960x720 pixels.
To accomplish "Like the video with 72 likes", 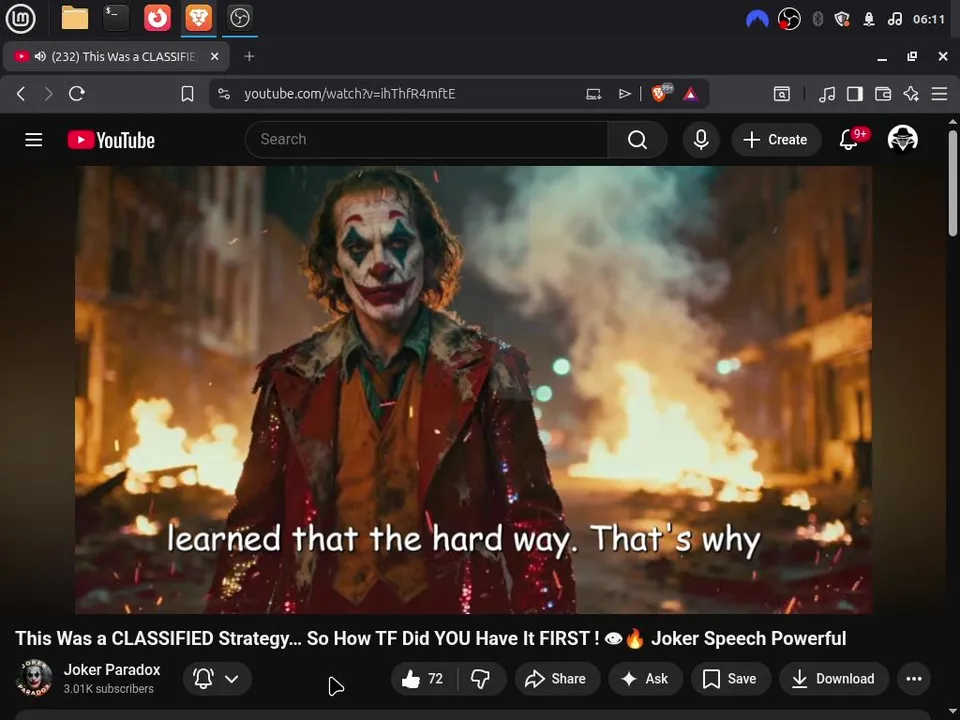I will tap(424, 678).
